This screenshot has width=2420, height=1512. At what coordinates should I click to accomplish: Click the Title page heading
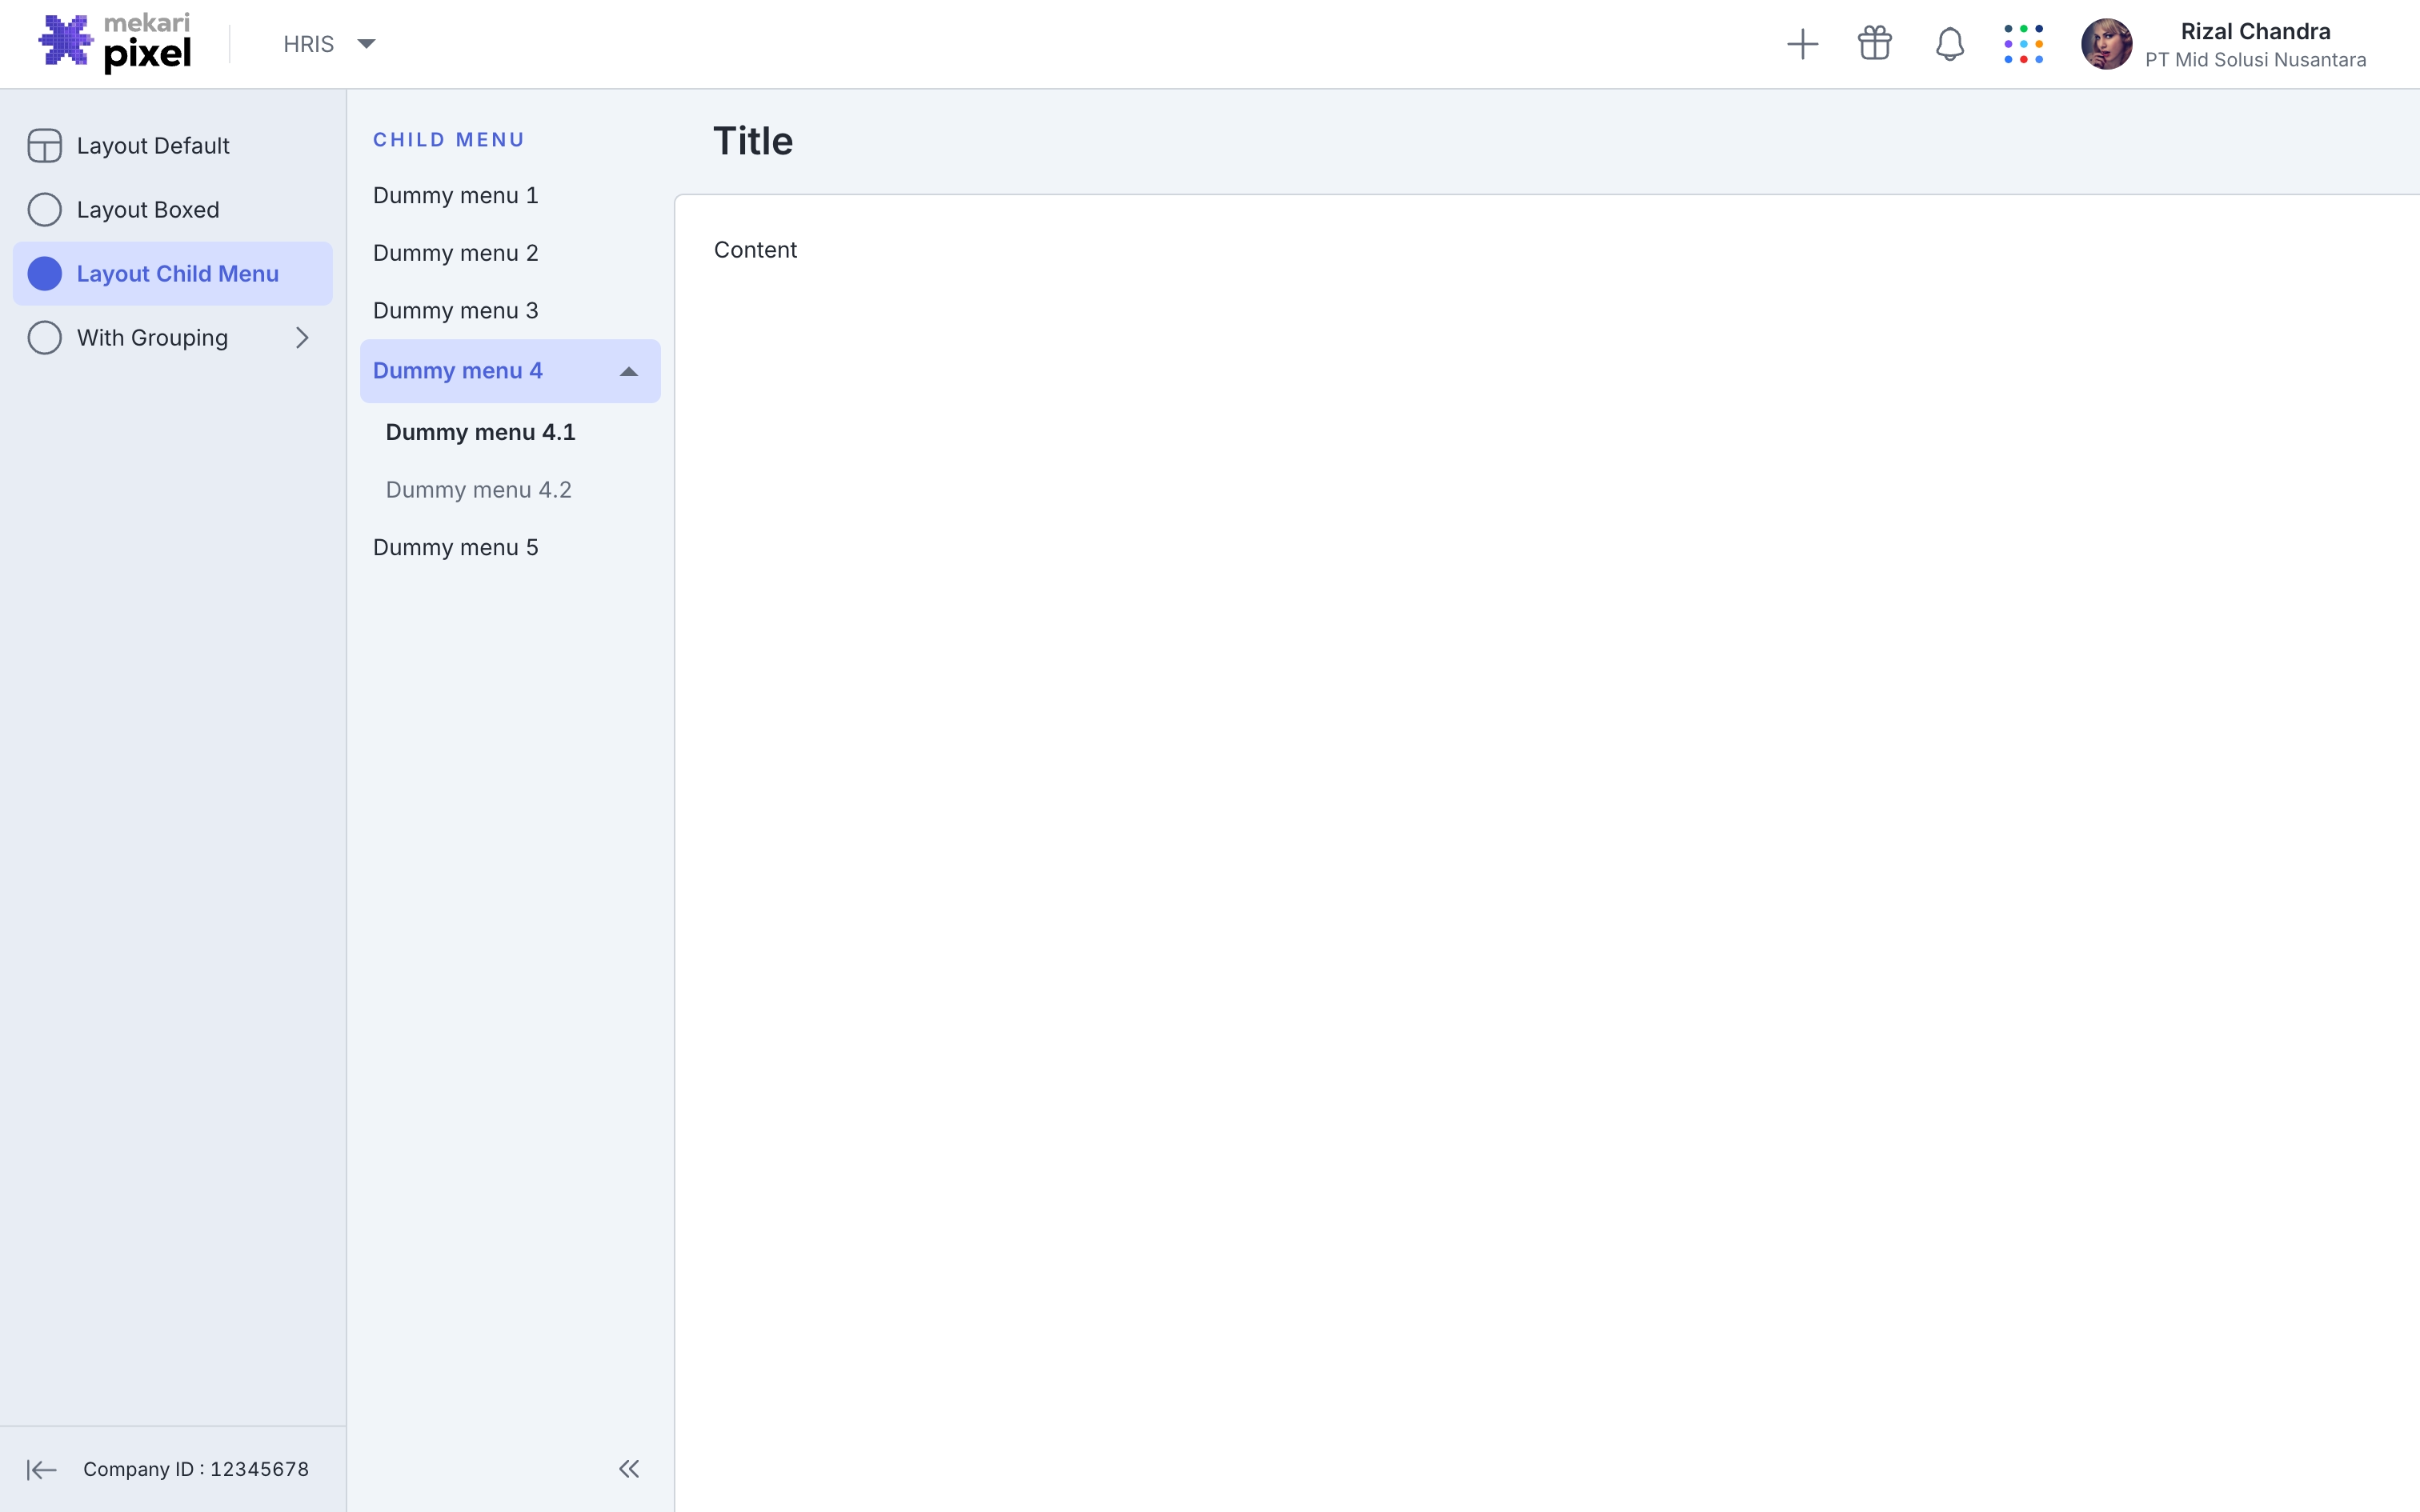coord(753,141)
